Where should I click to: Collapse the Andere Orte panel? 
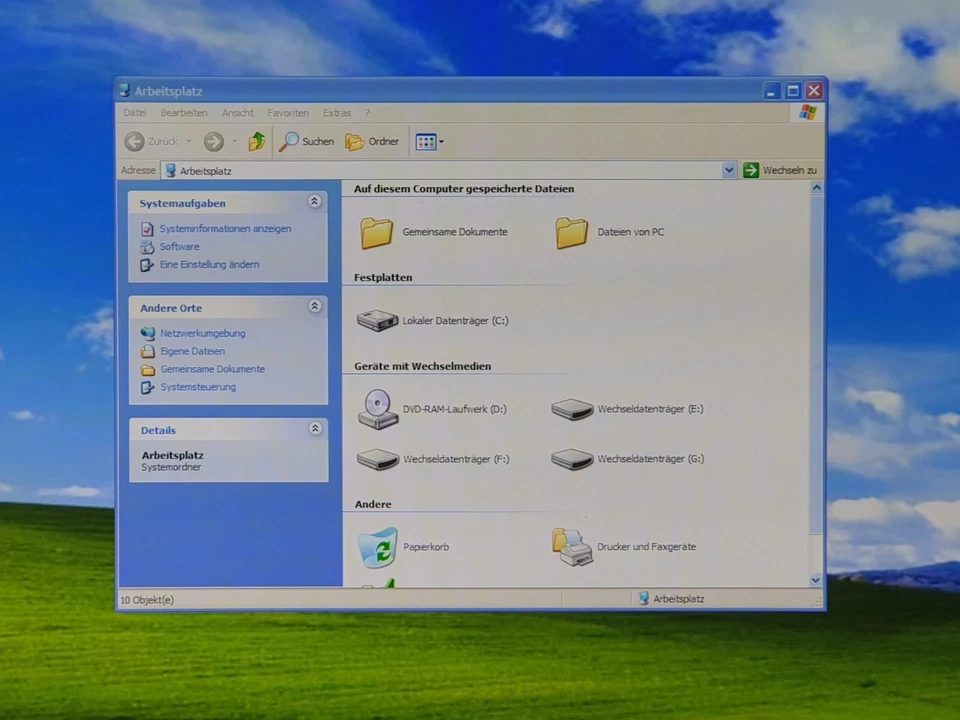click(x=315, y=306)
